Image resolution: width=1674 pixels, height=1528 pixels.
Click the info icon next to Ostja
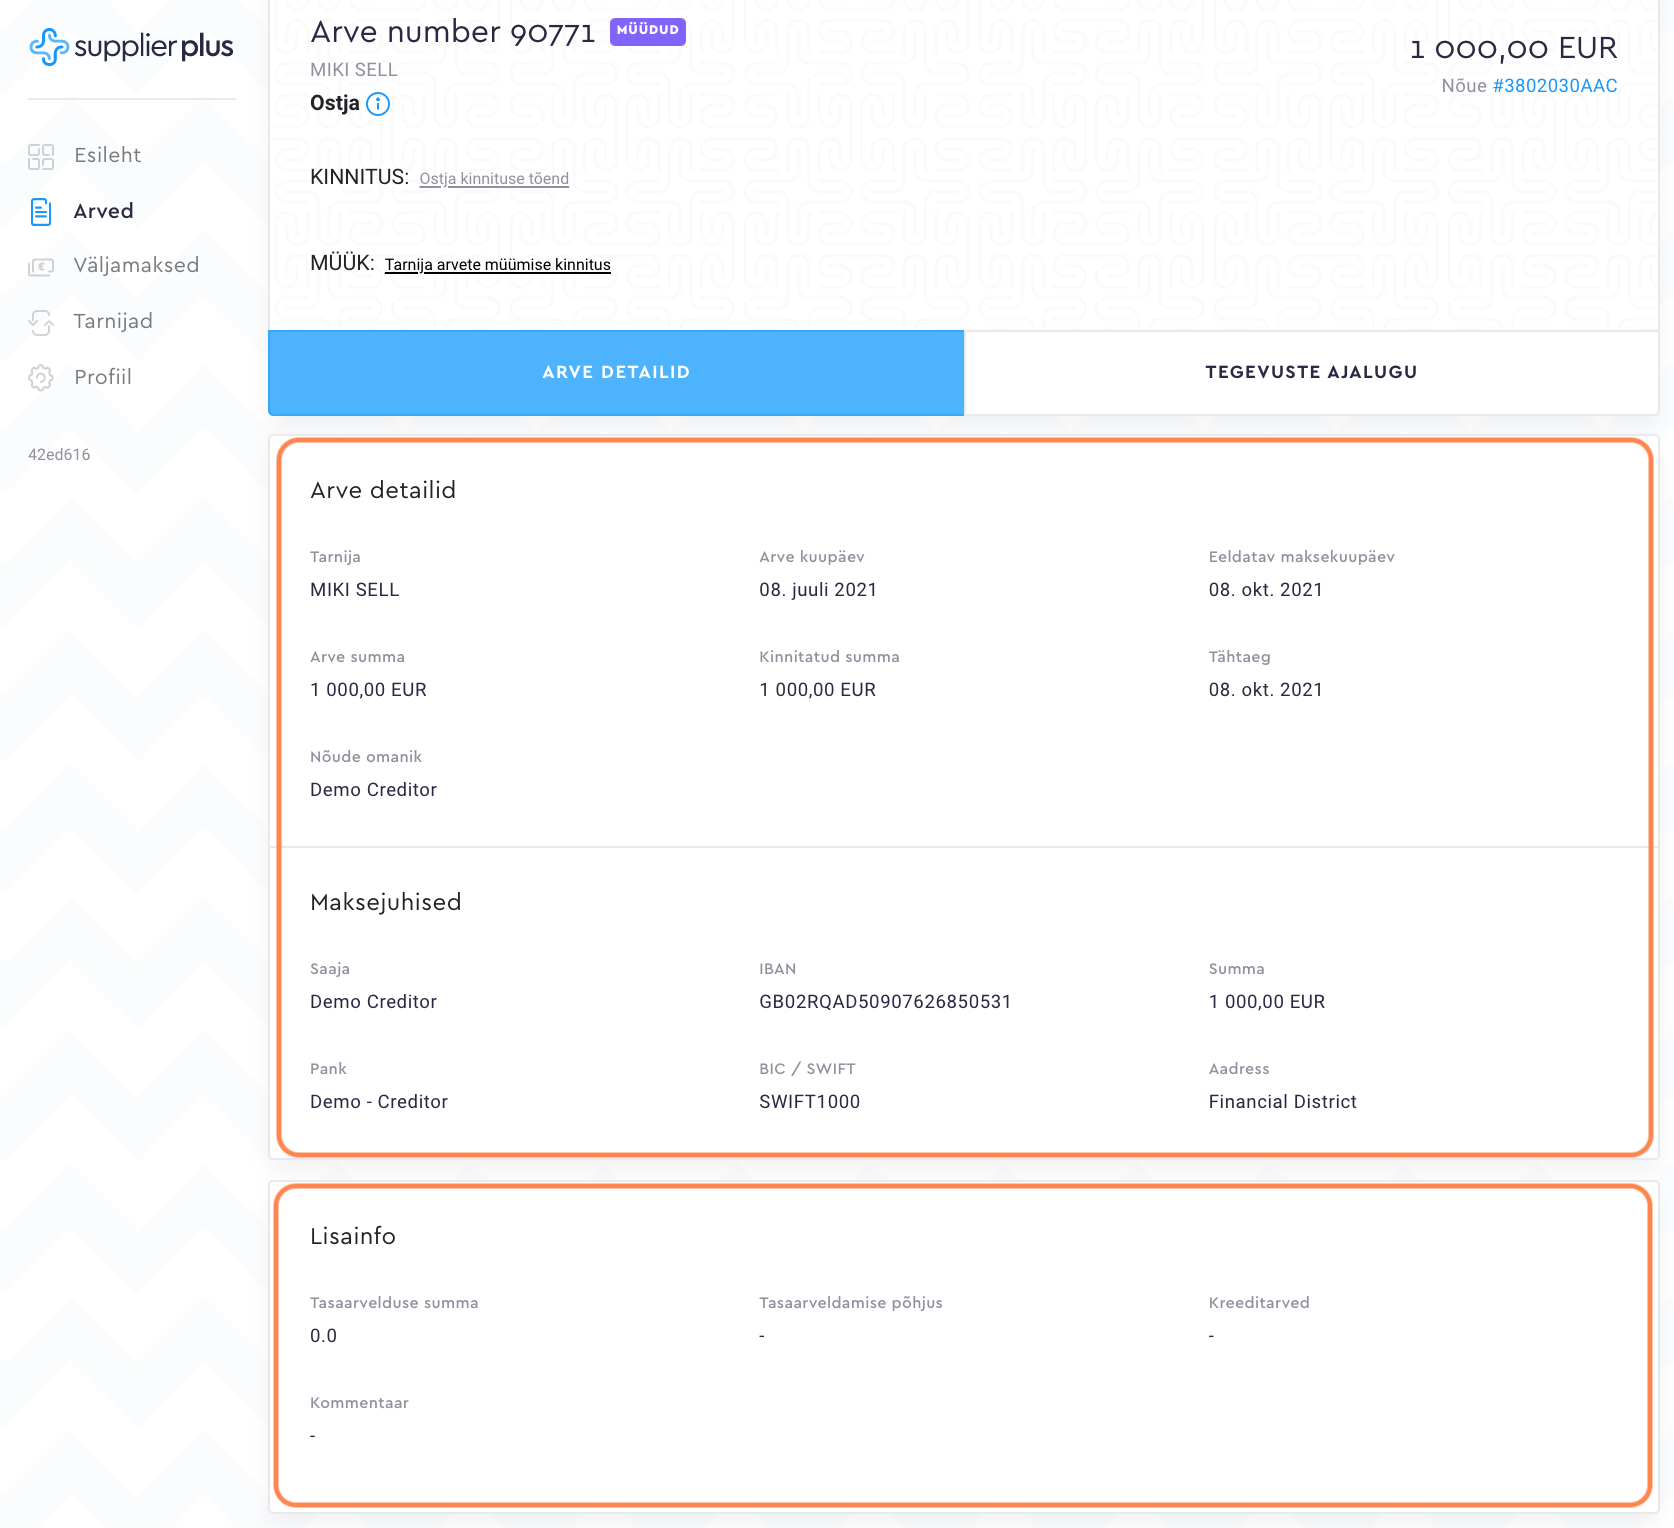tap(378, 104)
